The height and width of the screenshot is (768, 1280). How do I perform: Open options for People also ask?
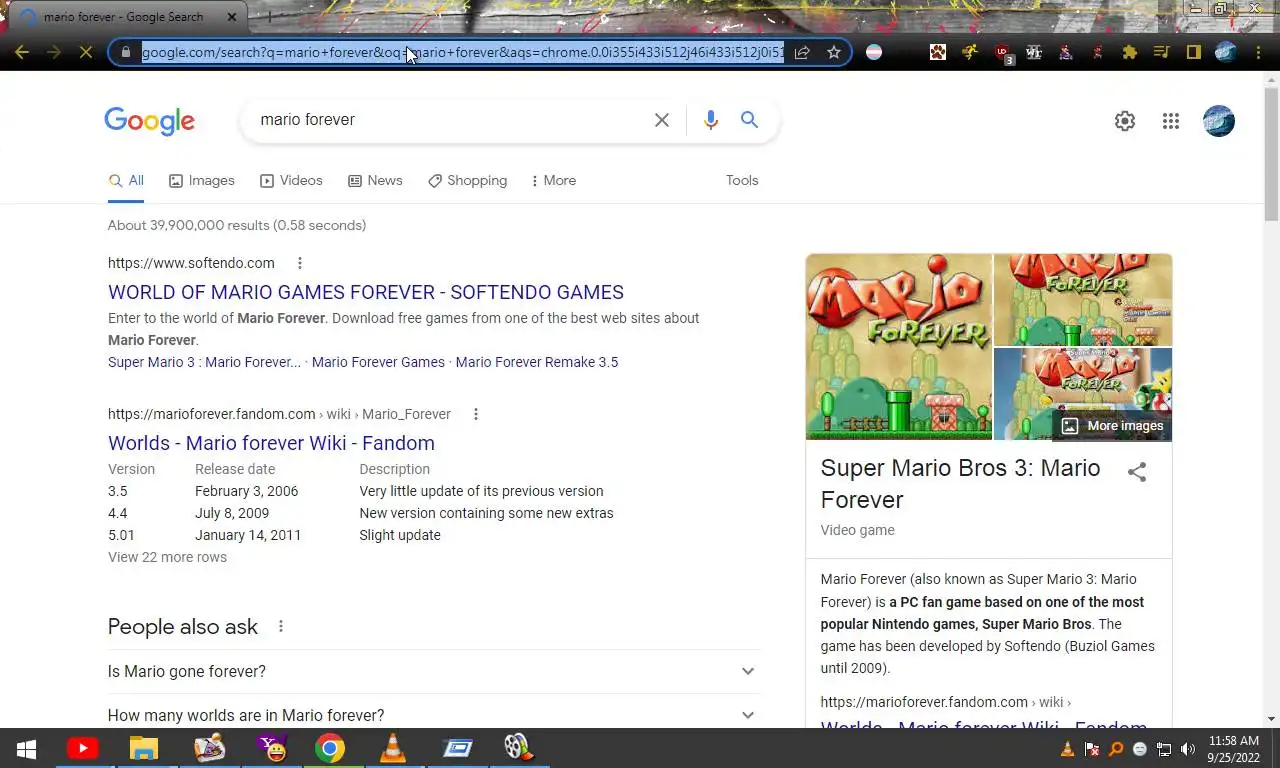point(281,626)
